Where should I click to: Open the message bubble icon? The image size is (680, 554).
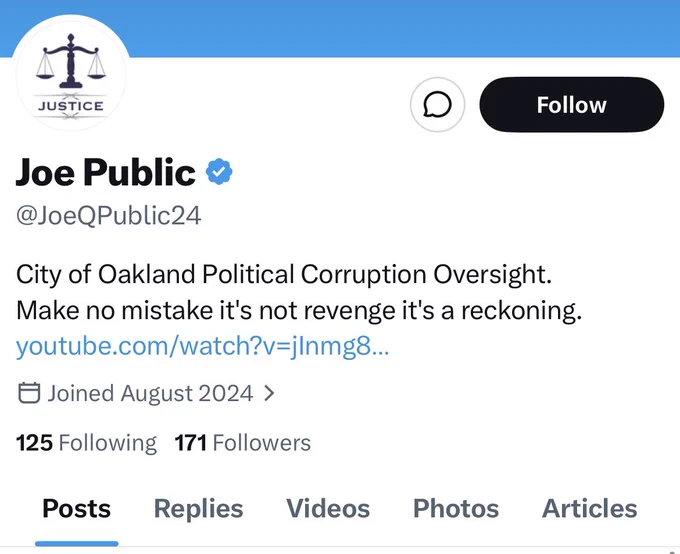[x=437, y=105]
